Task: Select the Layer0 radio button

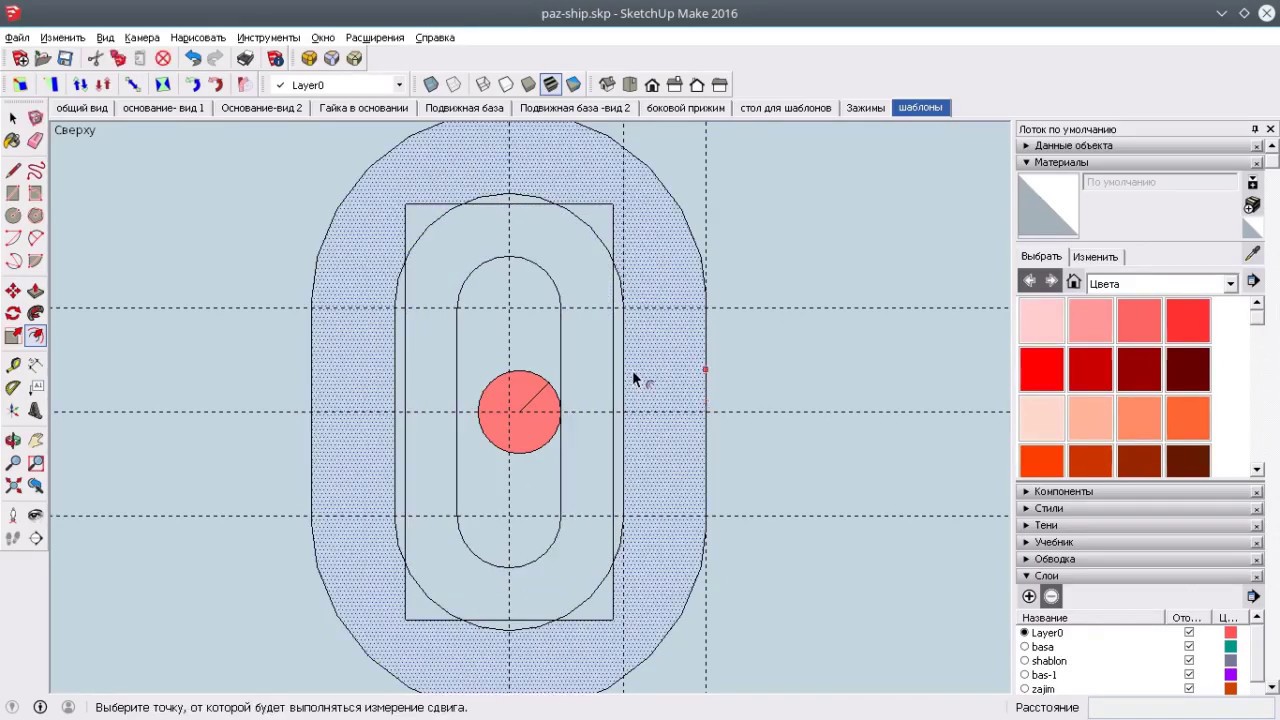Action: (1024, 633)
